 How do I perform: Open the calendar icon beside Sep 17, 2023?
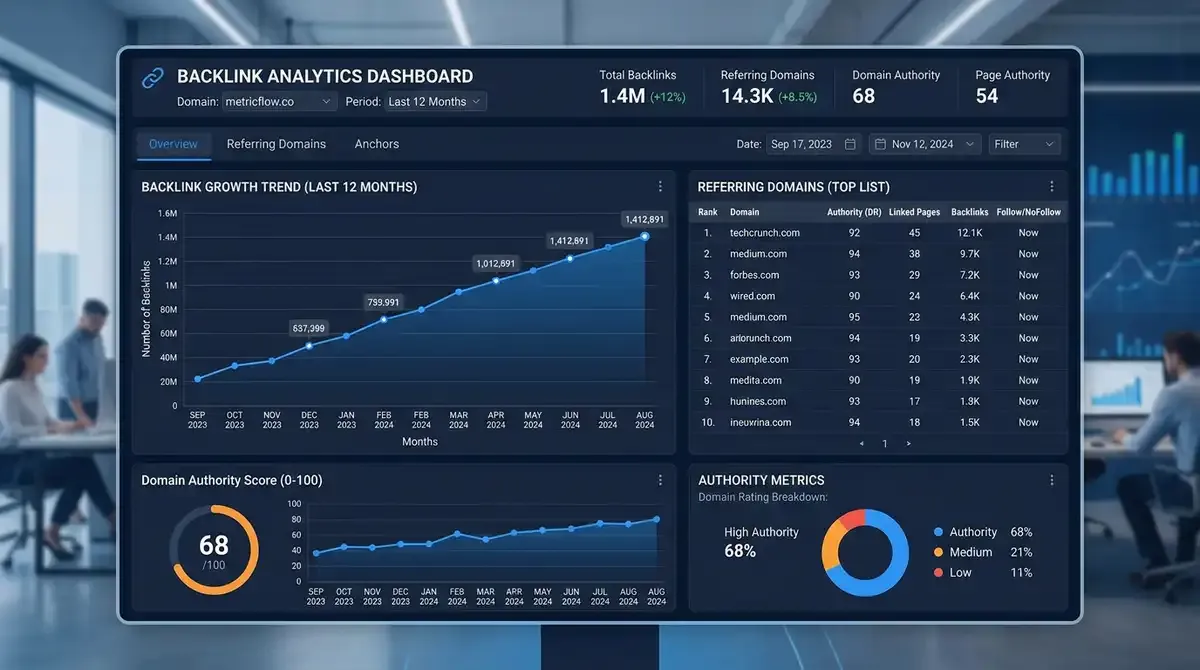point(850,144)
